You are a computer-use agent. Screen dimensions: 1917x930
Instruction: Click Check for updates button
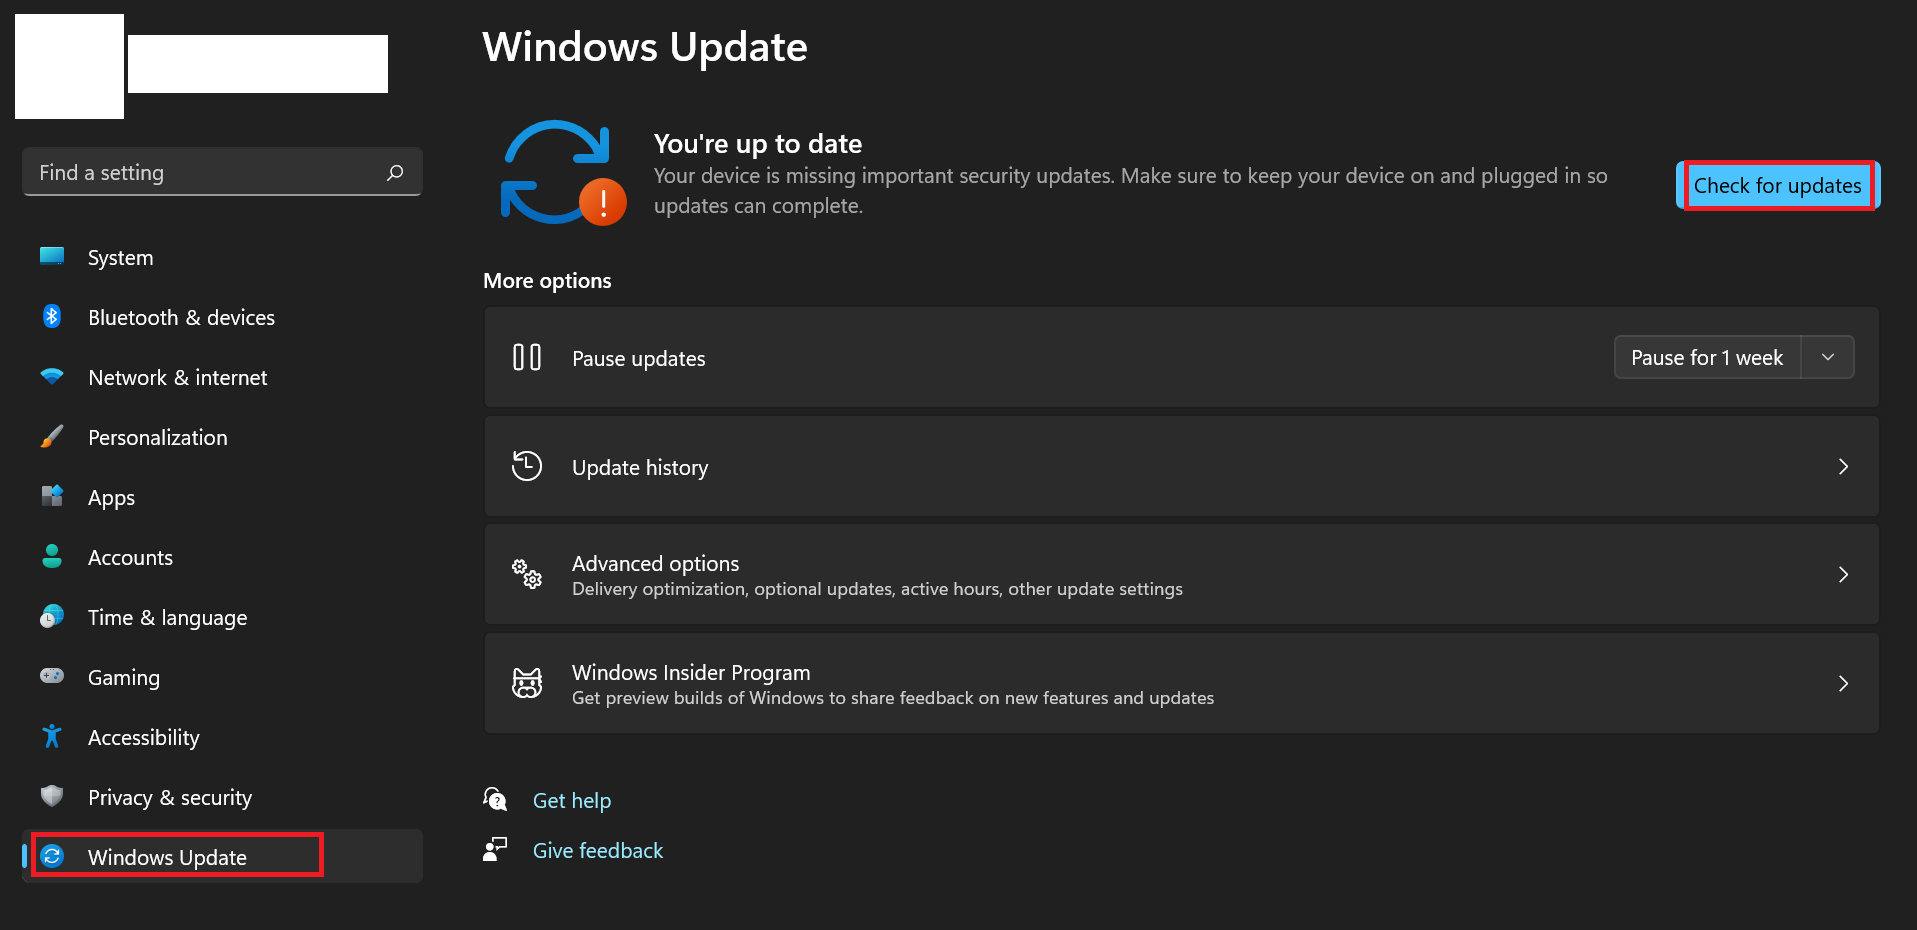pyautogui.click(x=1778, y=185)
